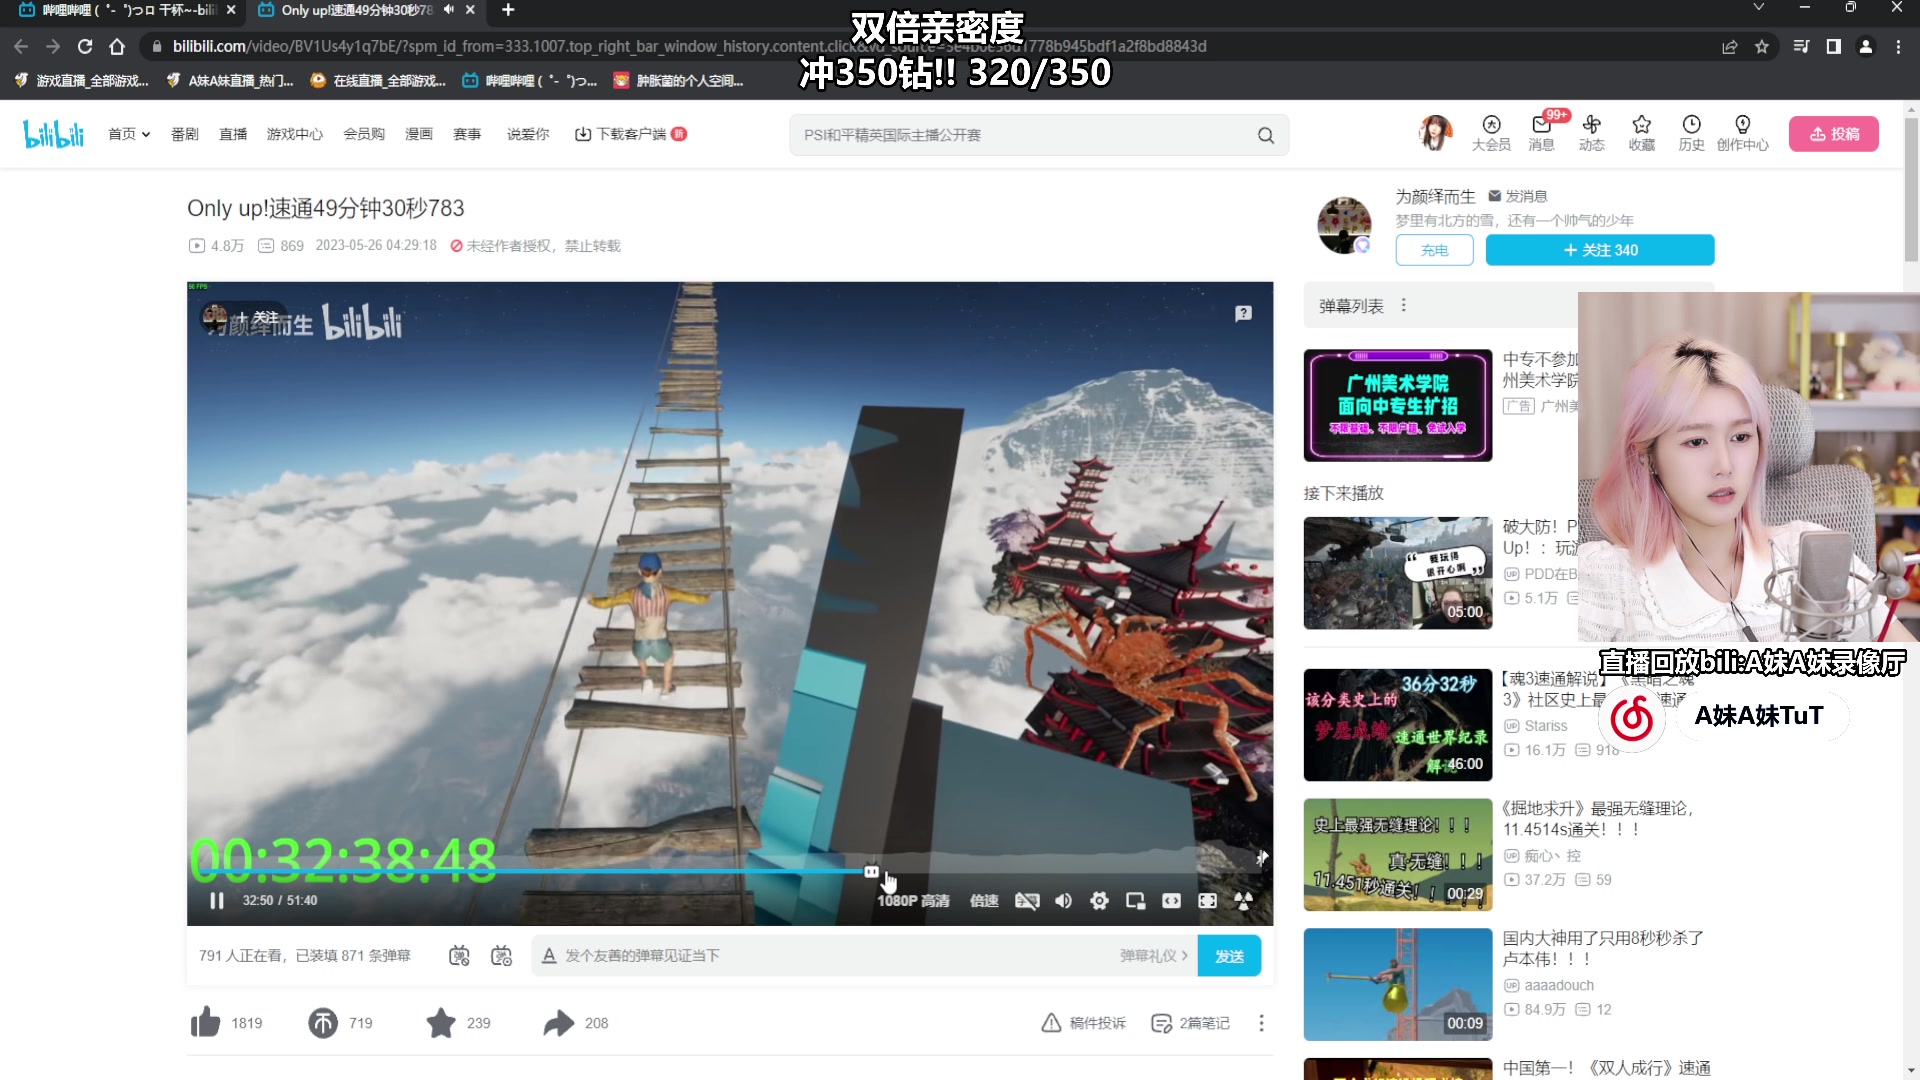Enable picture-in-picture mode in the player

[1135, 901]
